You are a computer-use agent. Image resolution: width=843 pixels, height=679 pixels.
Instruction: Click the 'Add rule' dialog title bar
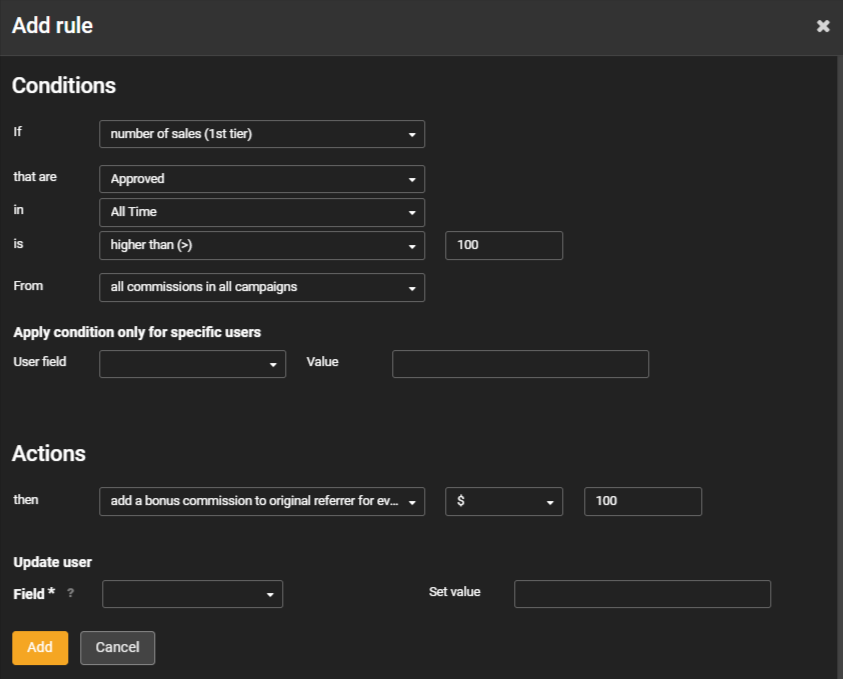pos(400,26)
